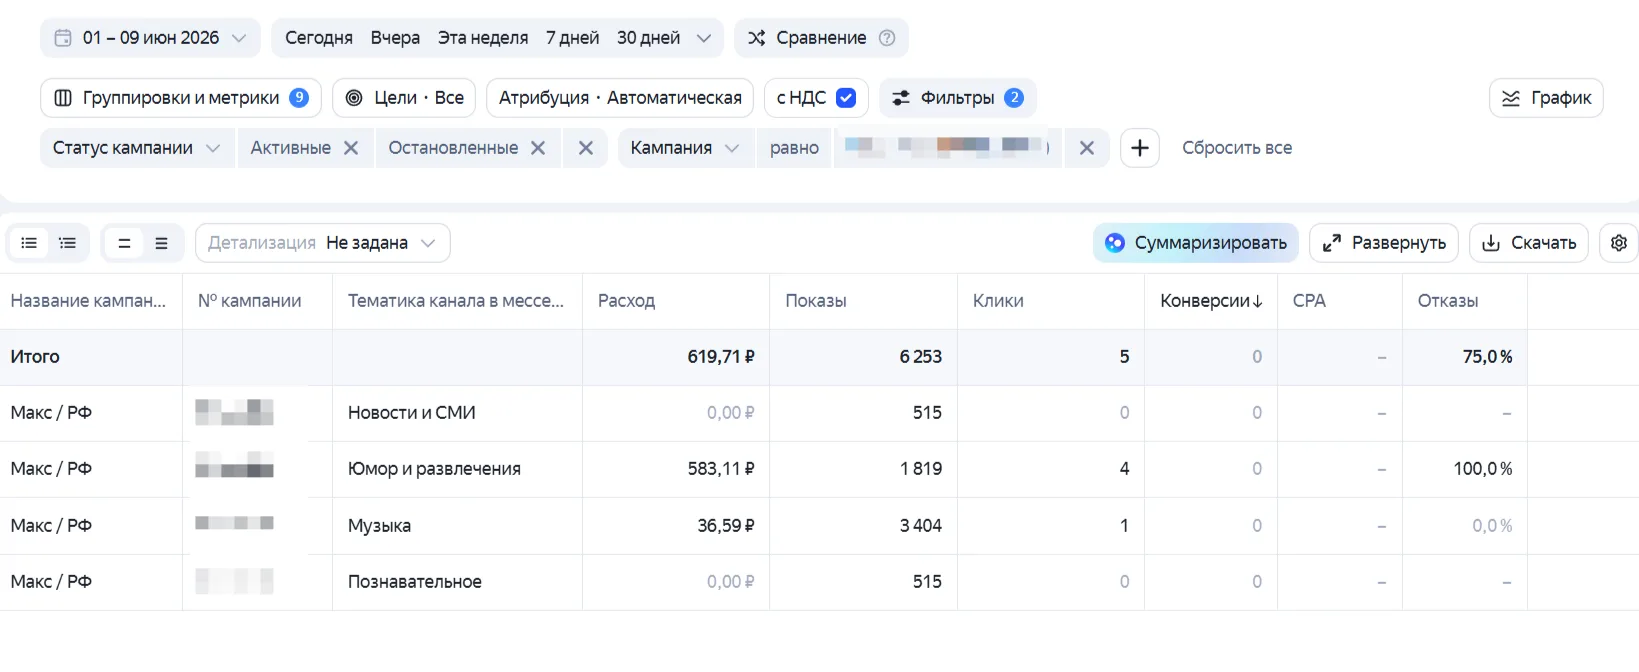Switch to flat list view icon
The image size is (1639, 672).
pyautogui.click(x=29, y=243)
